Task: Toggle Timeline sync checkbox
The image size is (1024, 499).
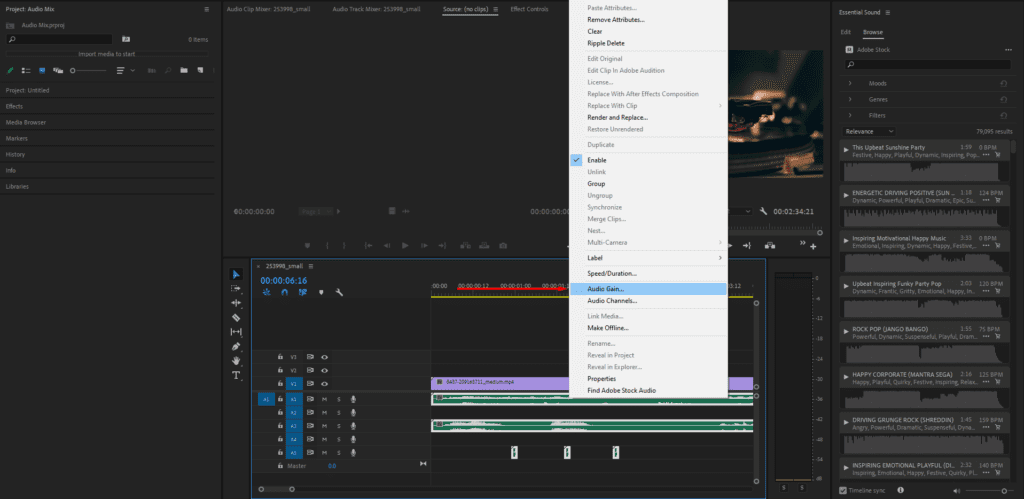Action: 843,490
